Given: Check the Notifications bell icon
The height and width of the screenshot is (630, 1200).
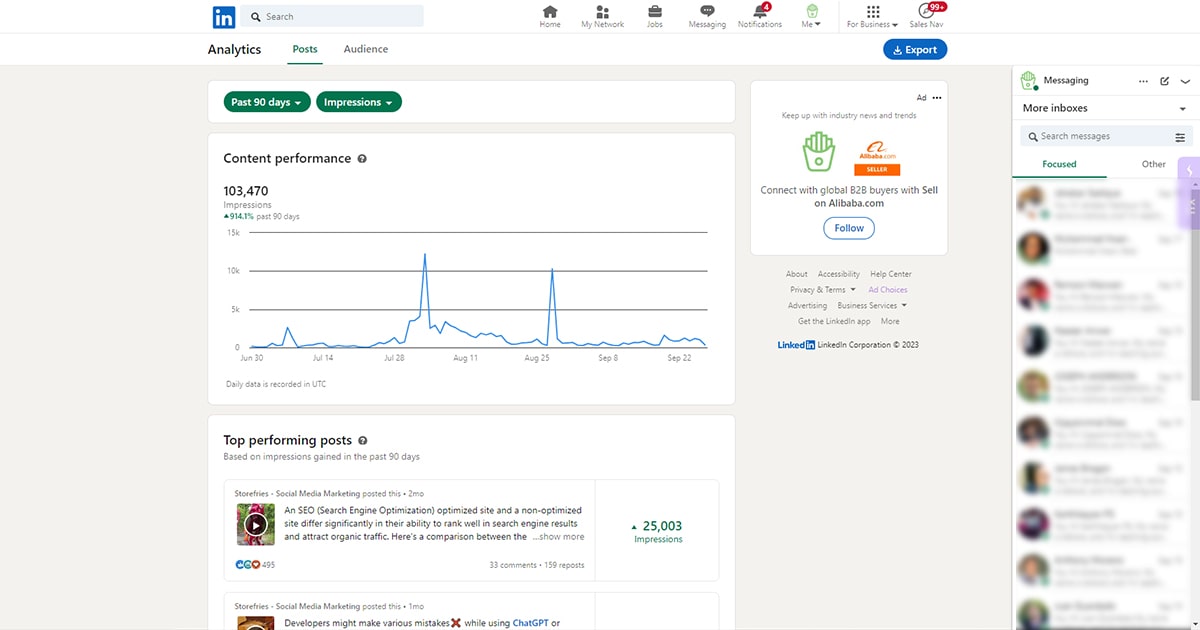Looking at the screenshot, I should (x=760, y=12).
